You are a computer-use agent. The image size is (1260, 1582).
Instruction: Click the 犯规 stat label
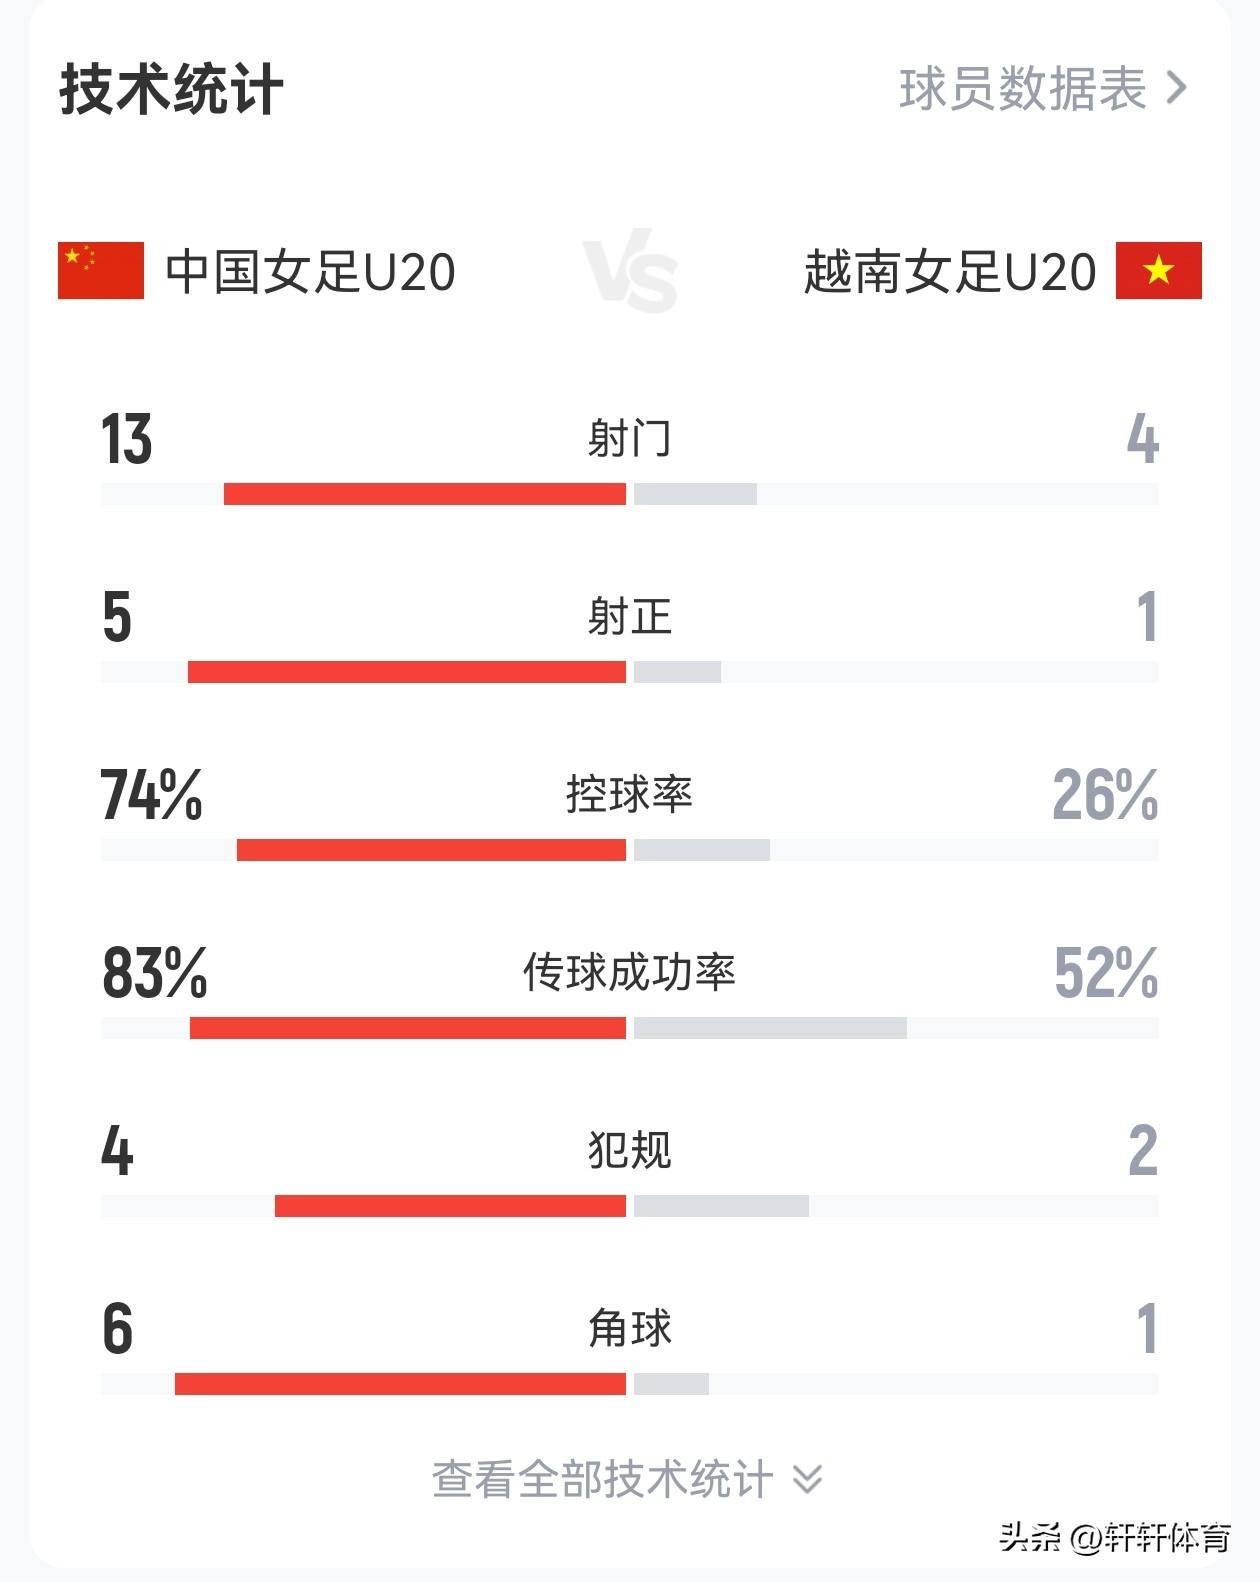tap(629, 1151)
